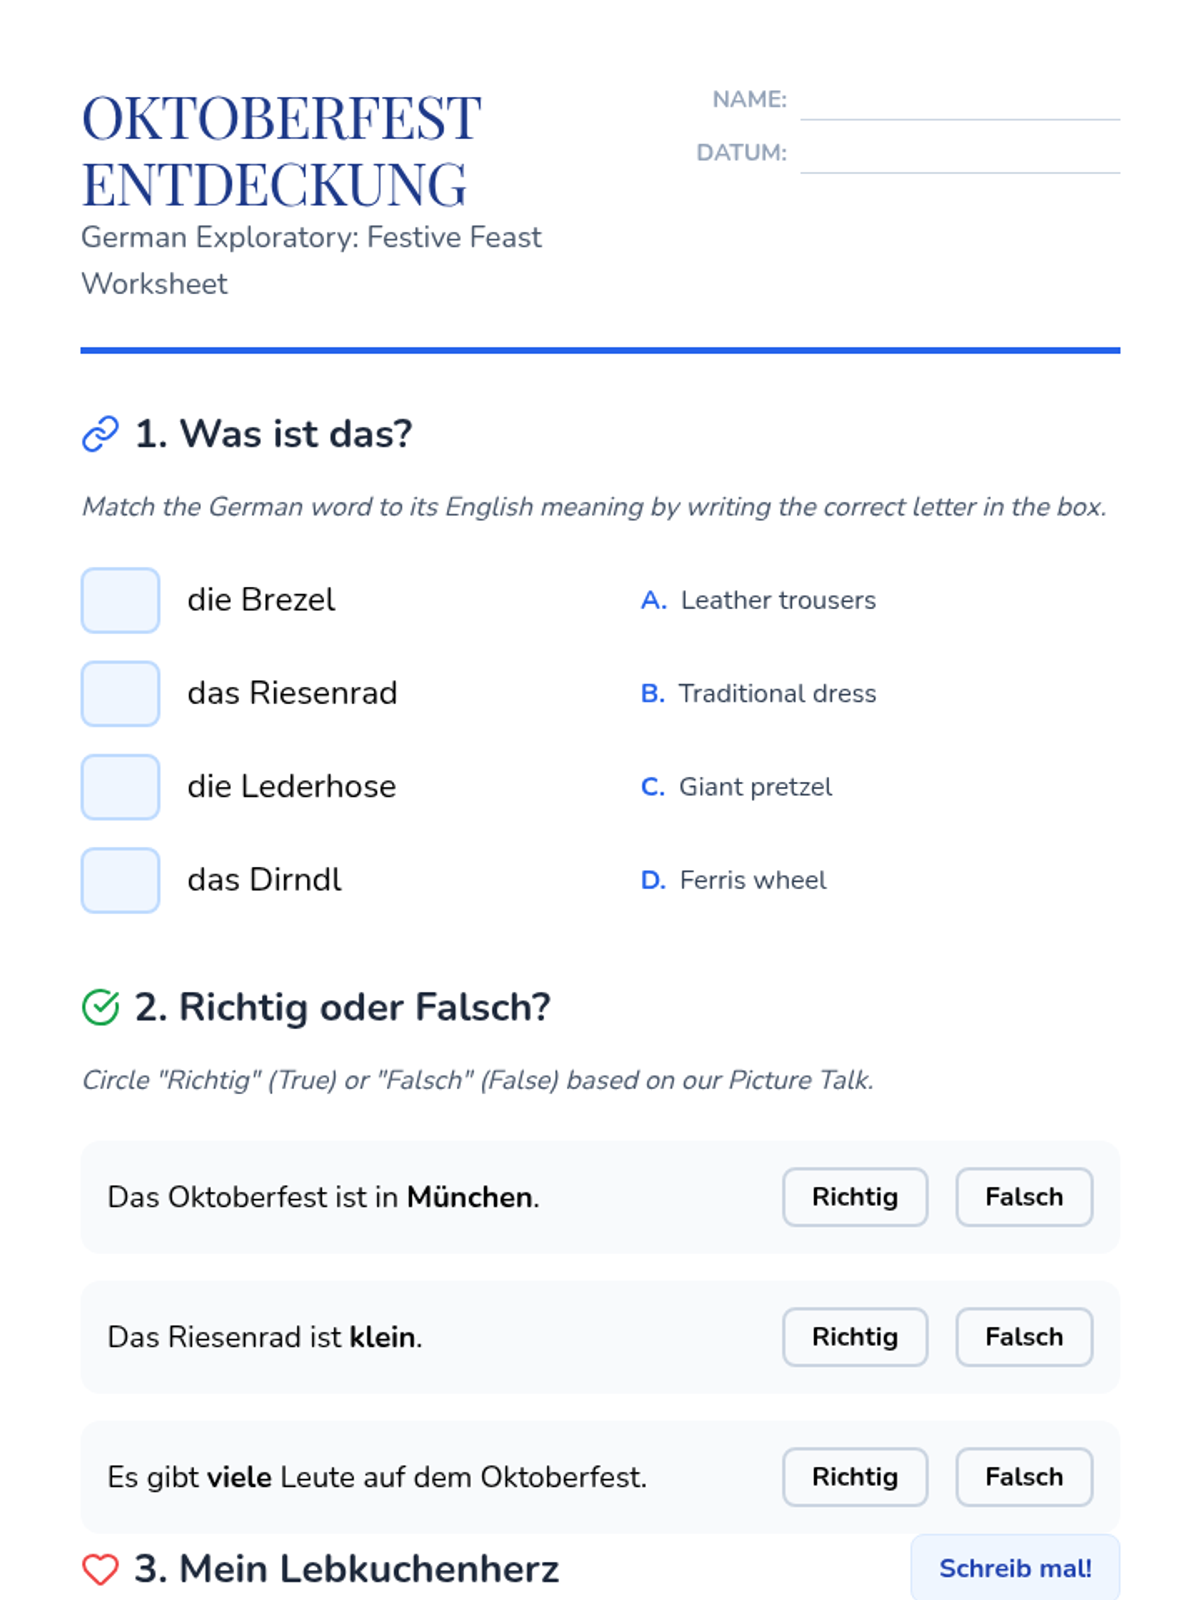Click the answer box next to das Riesenrad
This screenshot has height=1600, width=1200.
pos(120,693)
